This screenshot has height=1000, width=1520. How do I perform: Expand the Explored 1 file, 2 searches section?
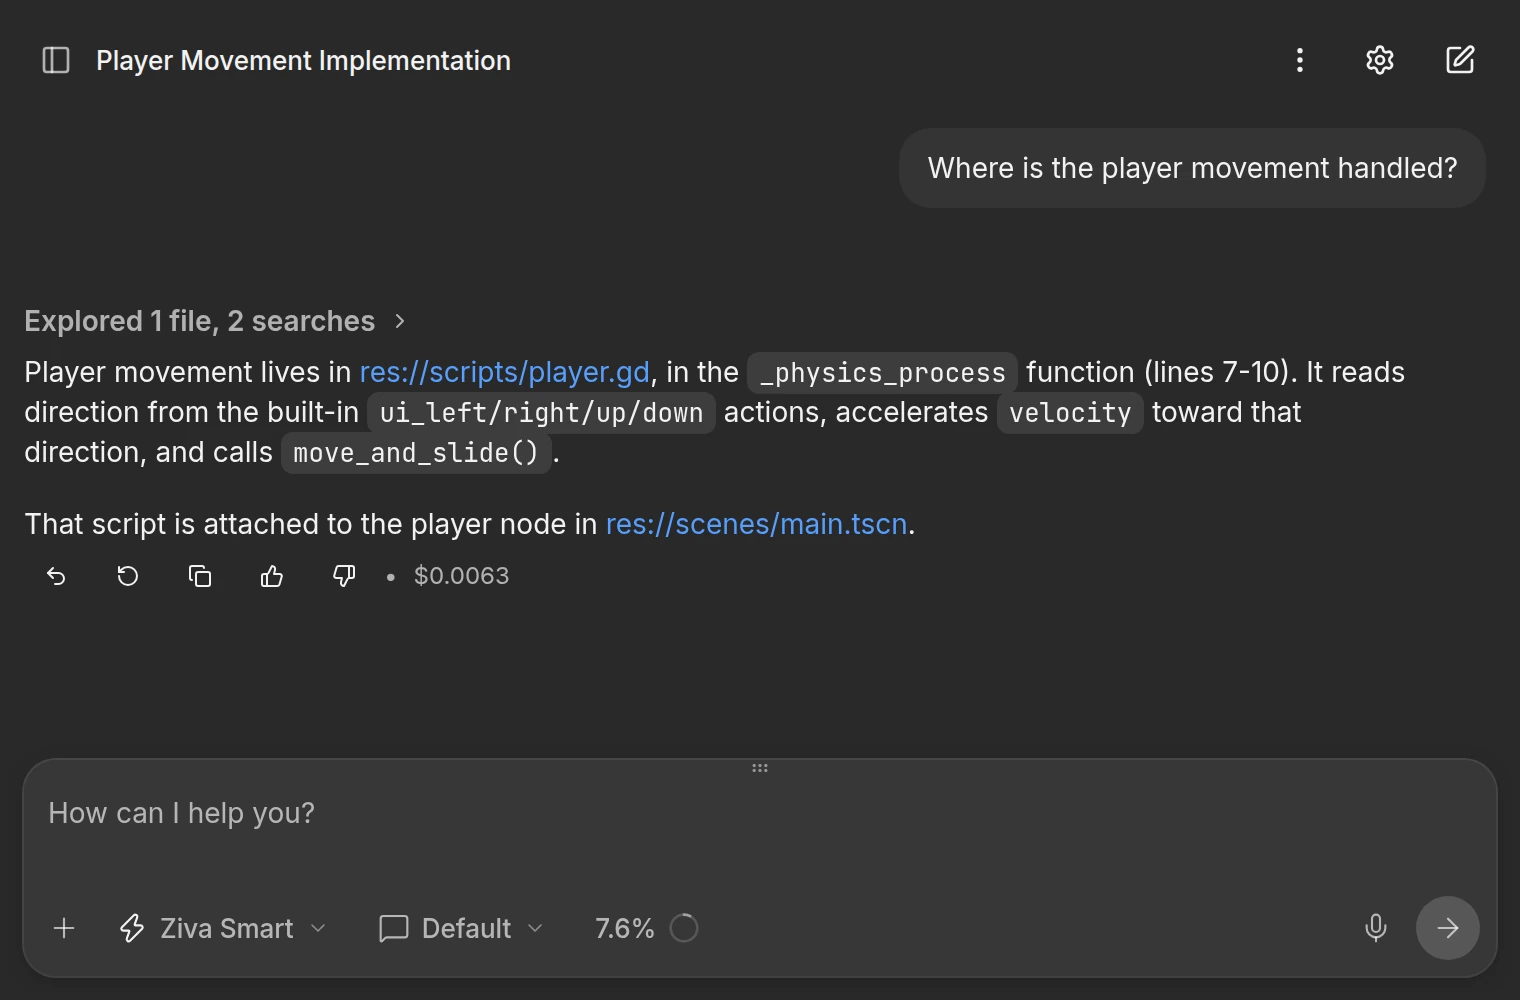215,321
